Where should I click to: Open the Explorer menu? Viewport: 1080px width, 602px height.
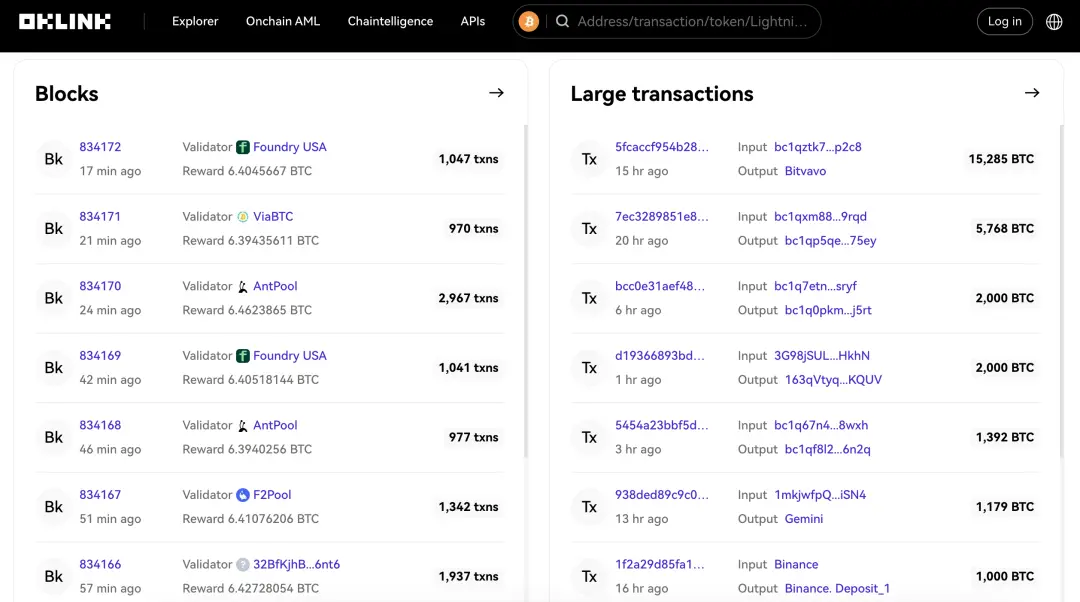[195, 21]
